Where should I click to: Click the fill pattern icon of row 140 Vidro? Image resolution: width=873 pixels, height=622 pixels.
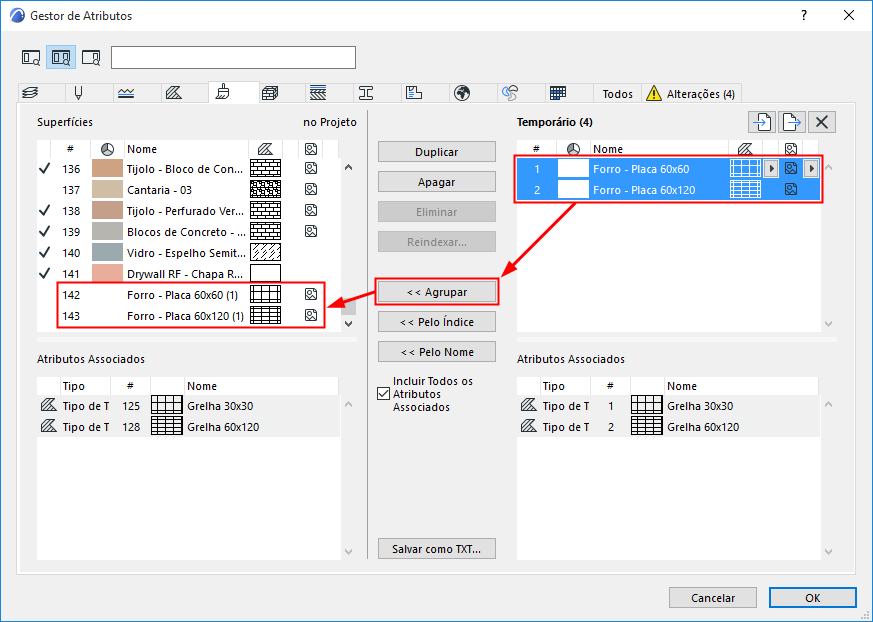[x=266, y=252]
